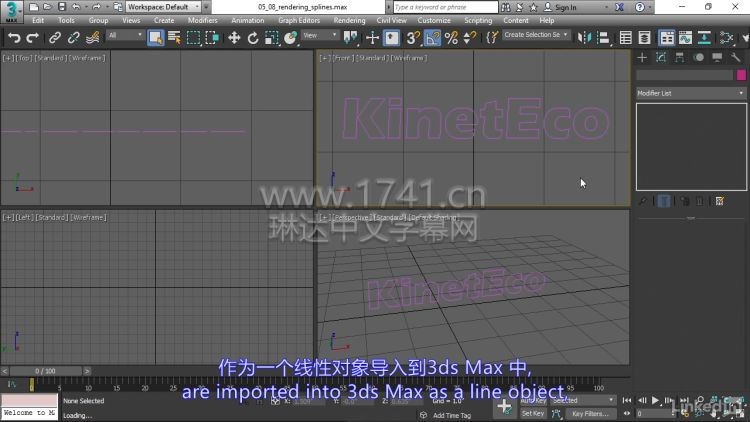Choose the Bind to Space Warp tool
This screenshot has width=750, height=422.
92,37
